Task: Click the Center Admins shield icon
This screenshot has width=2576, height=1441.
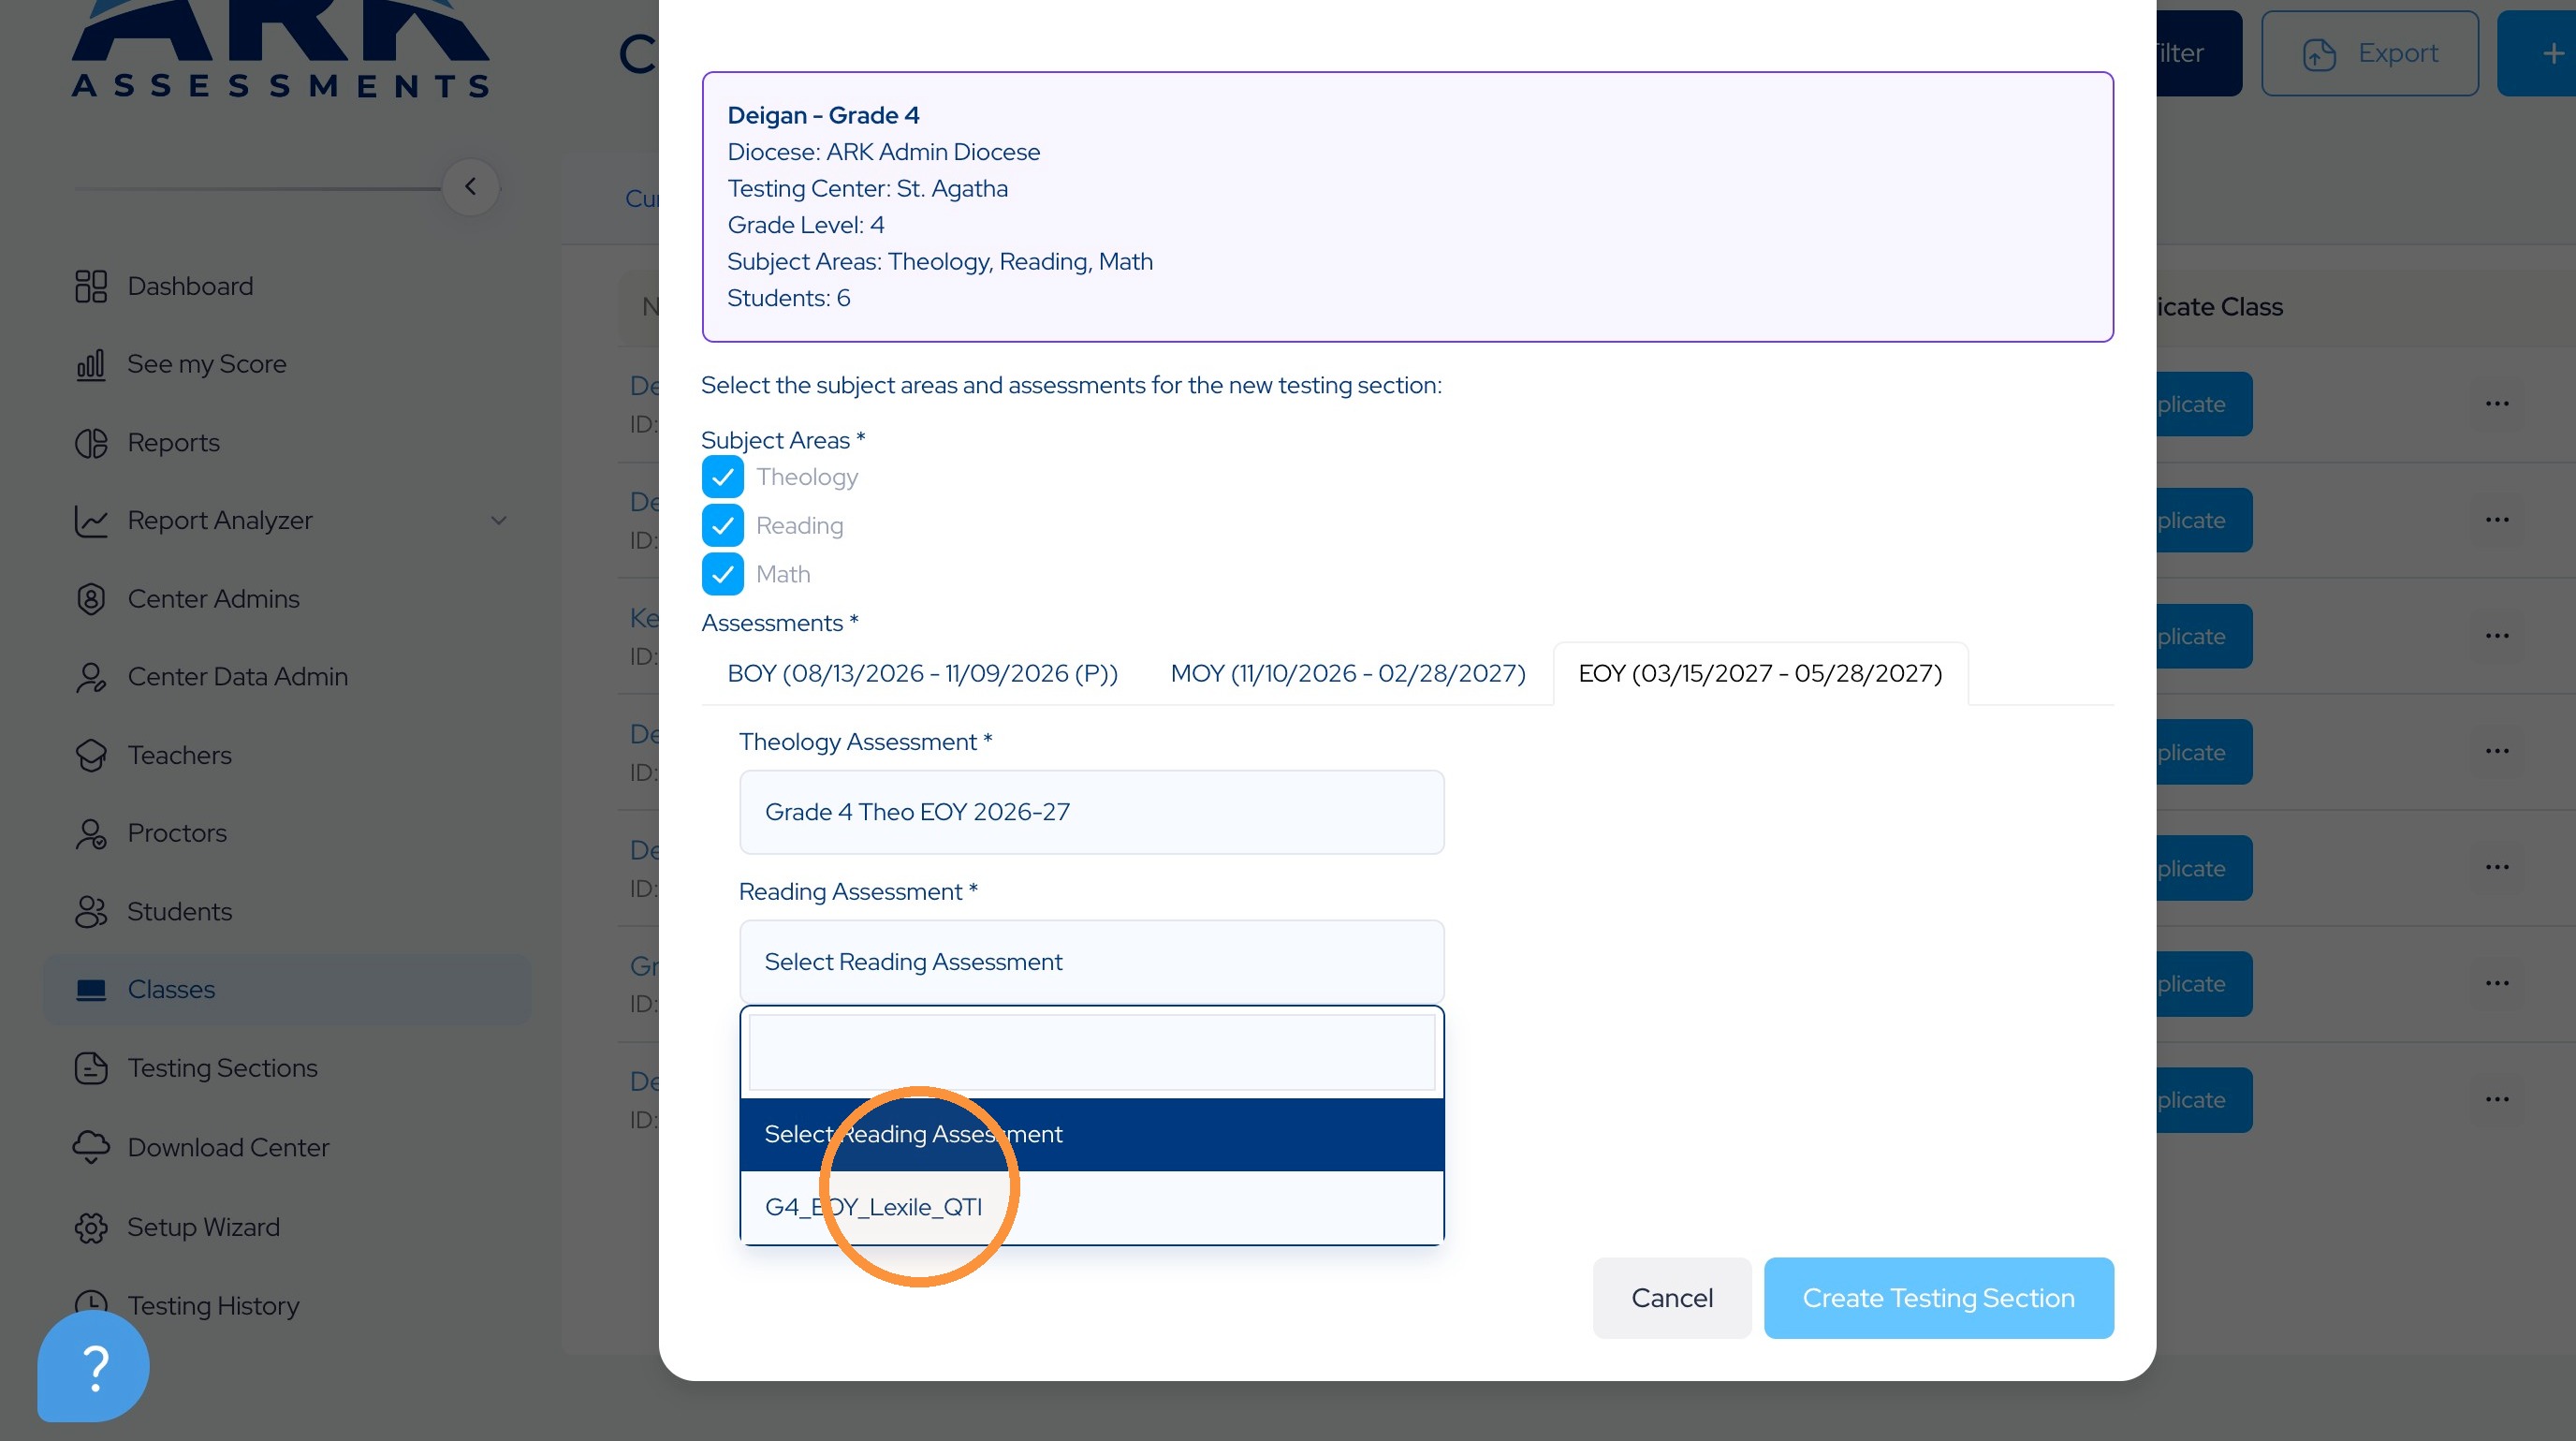Action: (91, 599)
